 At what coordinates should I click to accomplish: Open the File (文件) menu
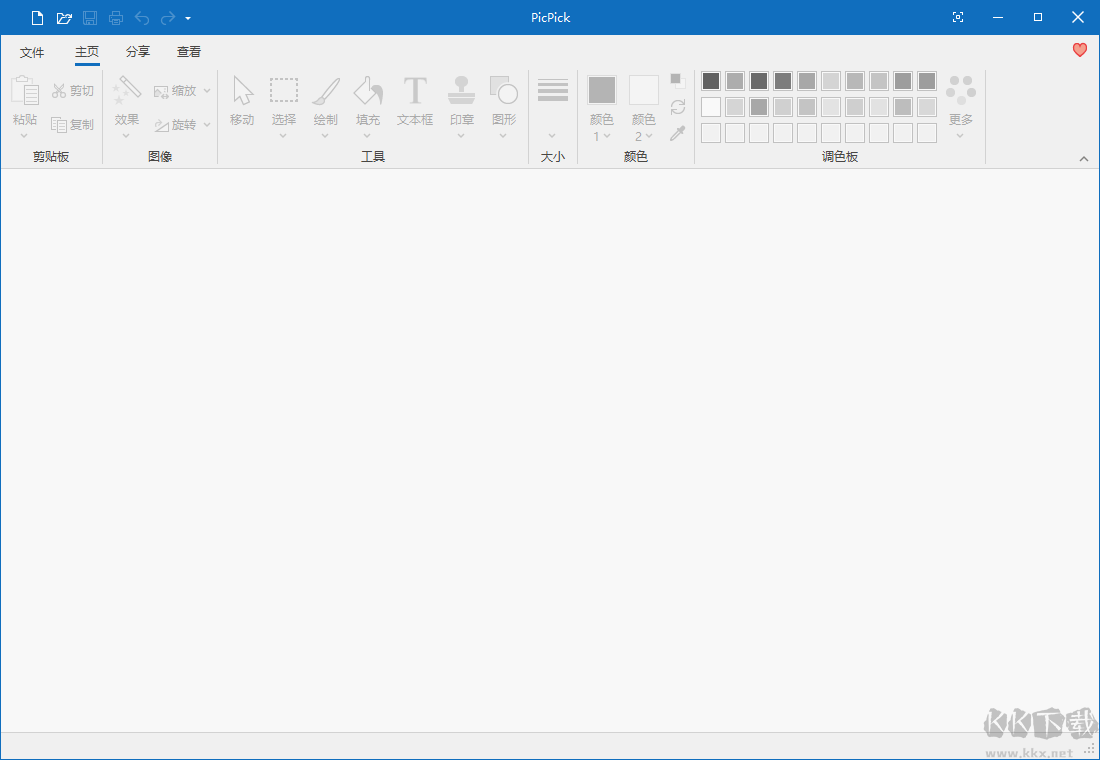(x=32, y=52)
